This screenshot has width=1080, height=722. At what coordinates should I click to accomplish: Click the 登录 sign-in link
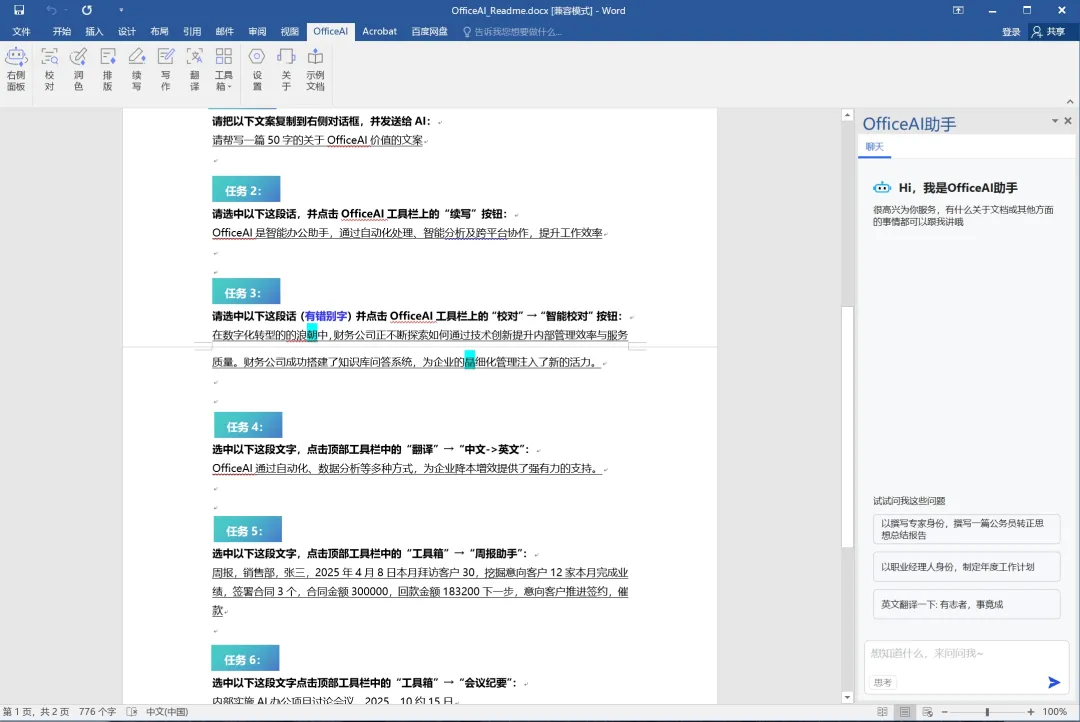pos(1010,32)
